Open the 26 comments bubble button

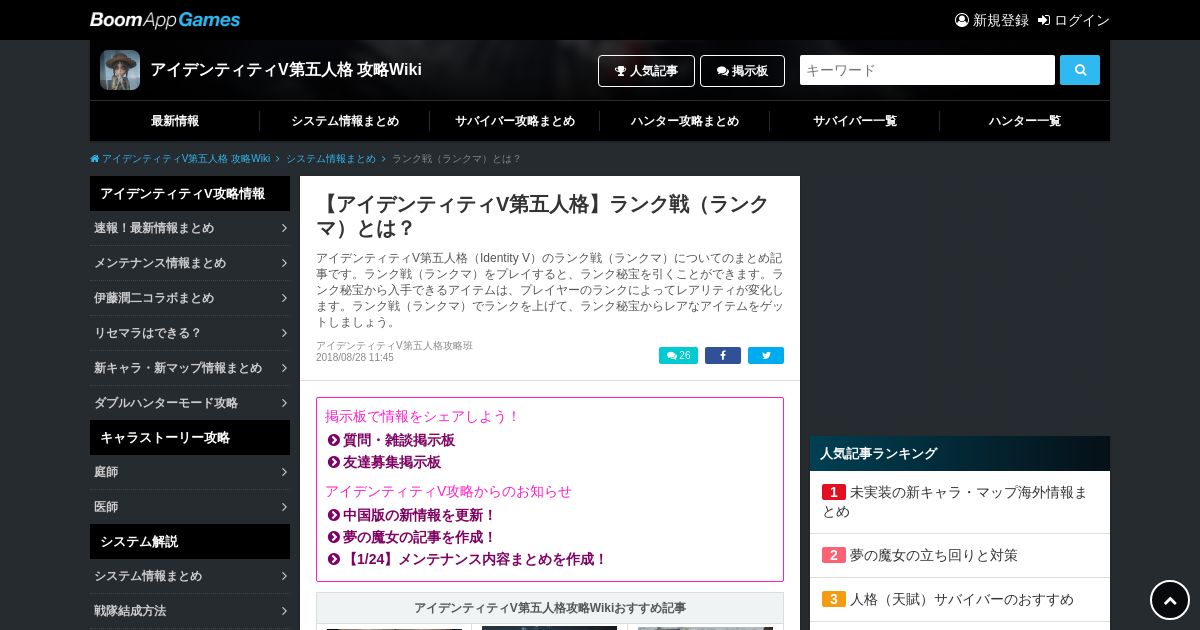click(678, 356)
